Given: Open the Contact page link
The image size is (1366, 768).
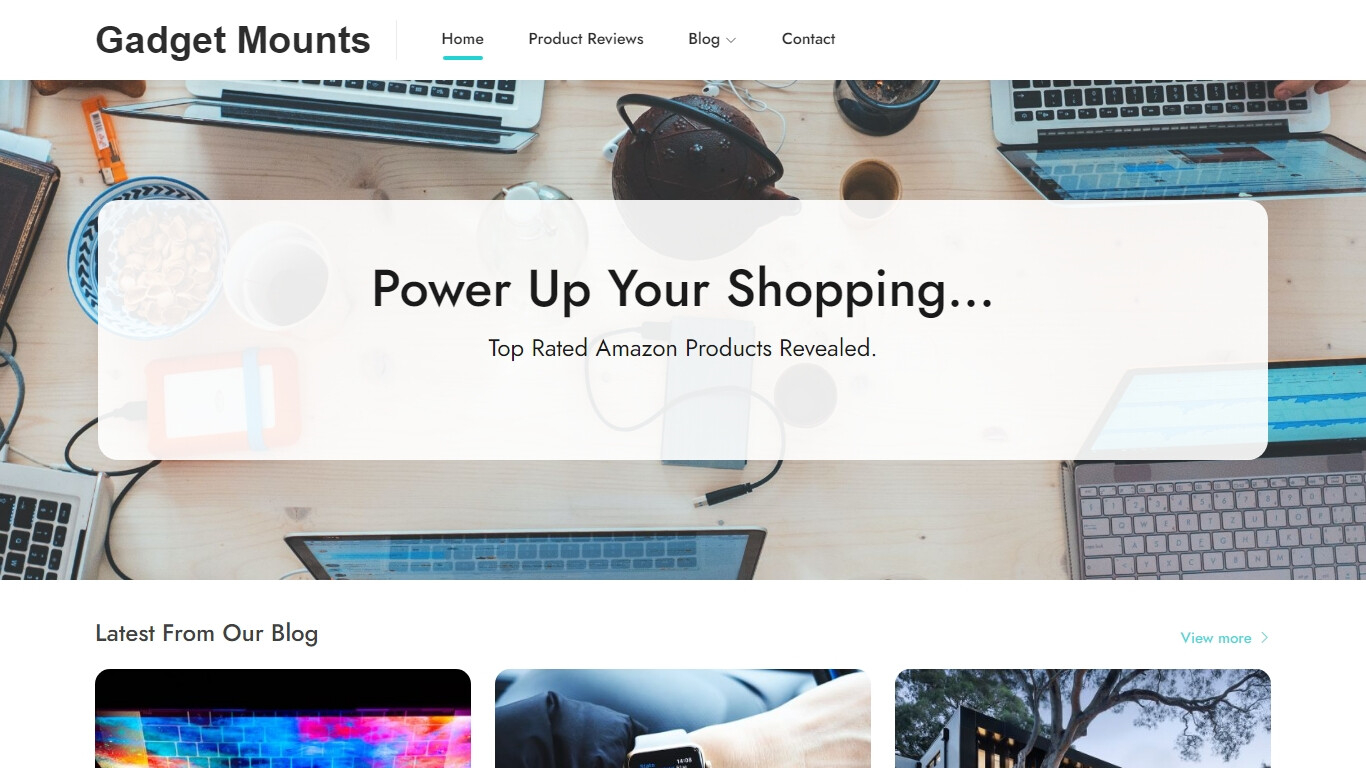Looking at the screenshot, I should [x=808, y=39].
